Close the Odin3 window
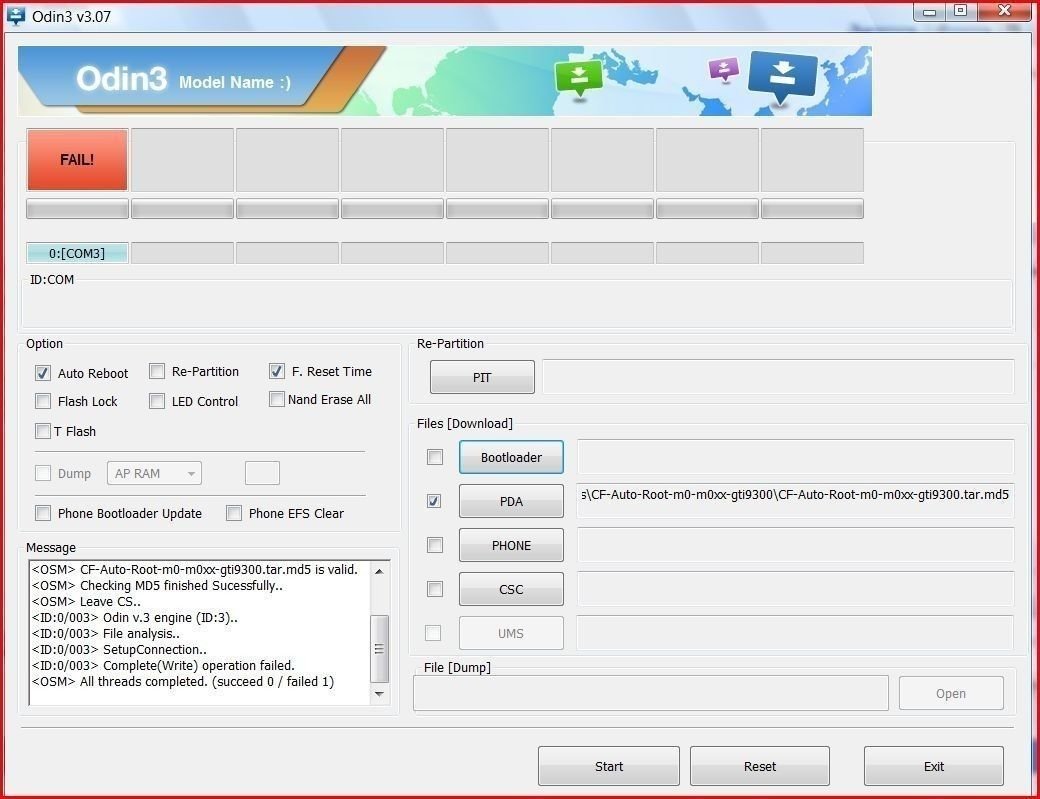The width and height of the screenshot is (1040, 799). pyautogui.click(x=1005, y=11)
